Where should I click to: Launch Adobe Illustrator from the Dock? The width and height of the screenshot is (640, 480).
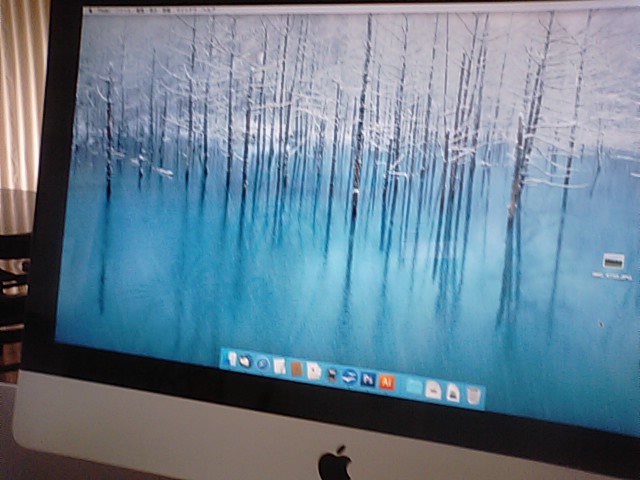coord(387,382)
